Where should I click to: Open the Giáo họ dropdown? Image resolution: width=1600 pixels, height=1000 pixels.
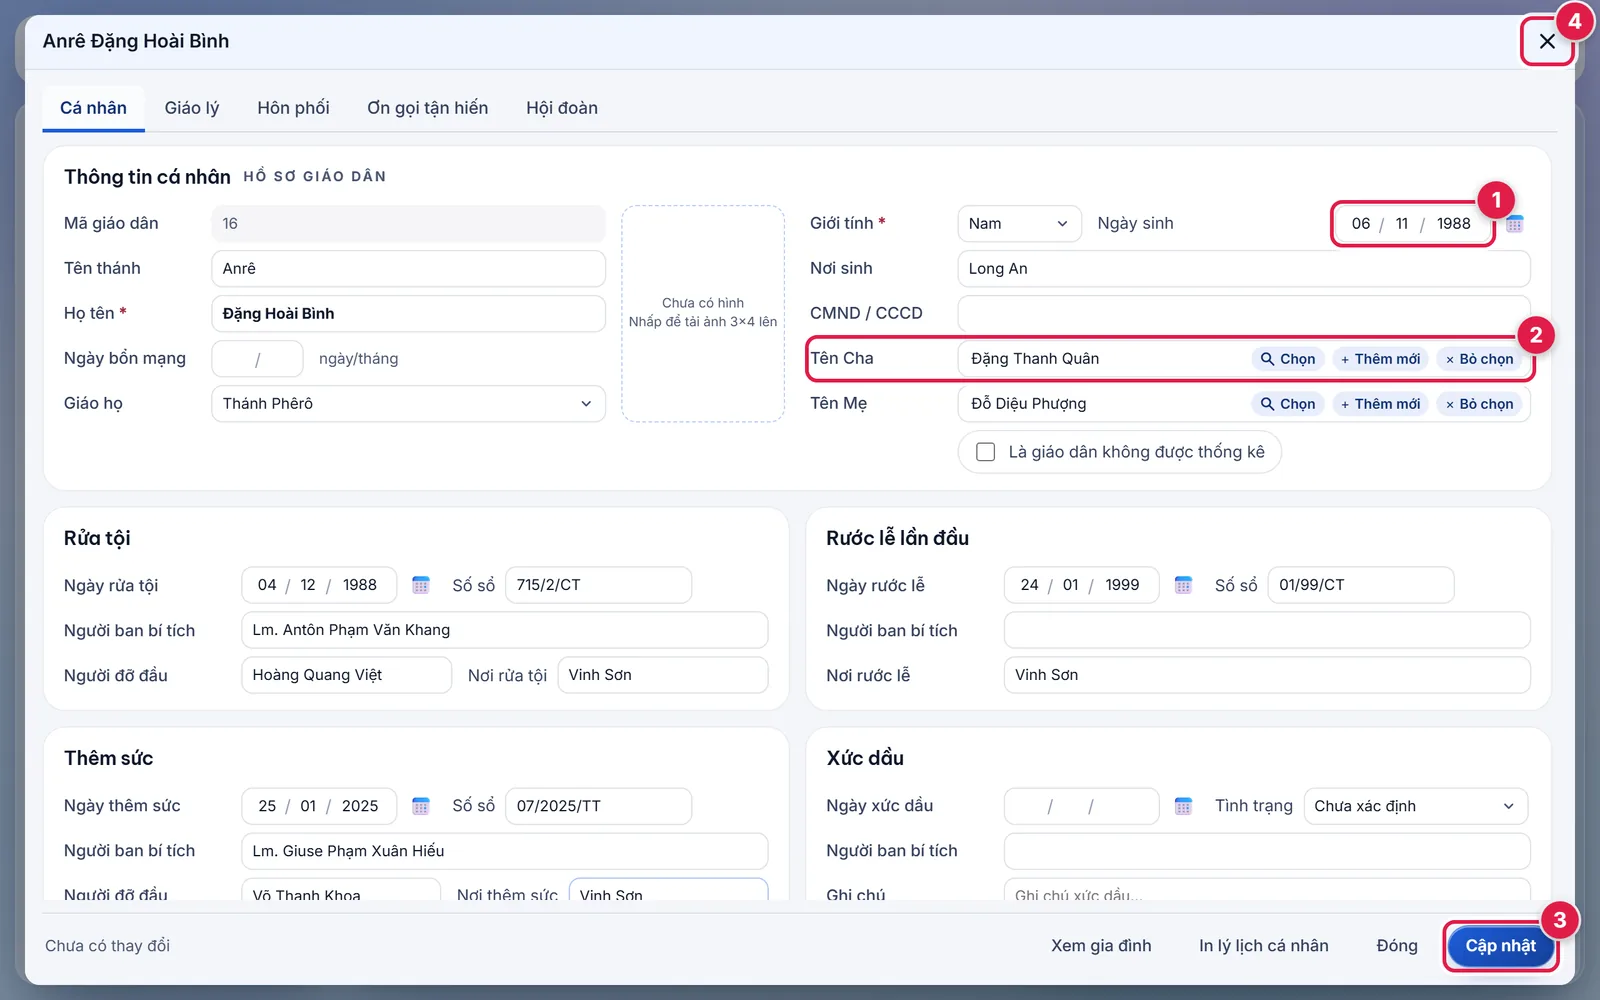tap(408, 404)
